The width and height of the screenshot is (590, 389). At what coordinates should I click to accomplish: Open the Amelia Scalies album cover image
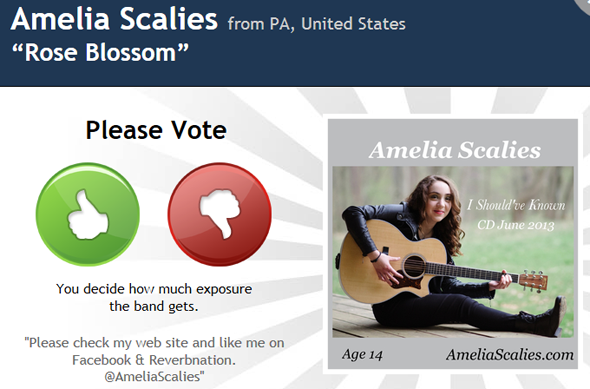tap(453, 244)
